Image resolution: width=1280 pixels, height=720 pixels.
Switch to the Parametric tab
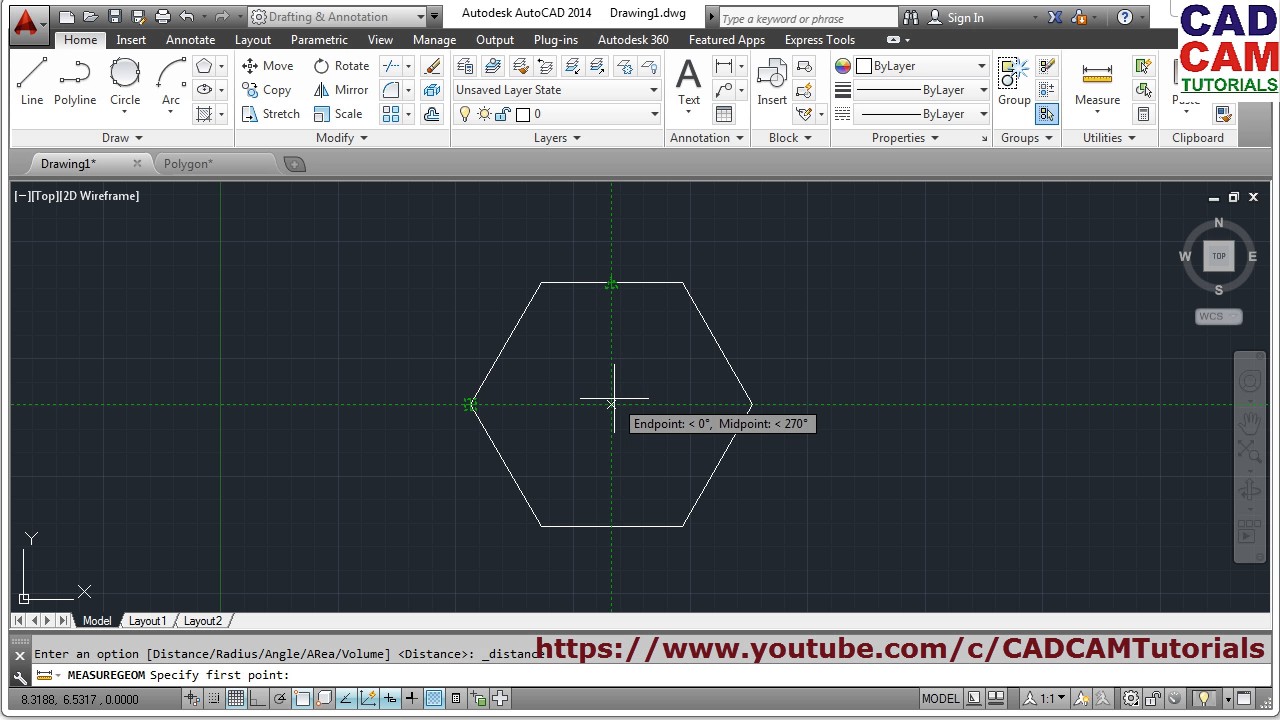pos(319,40)
